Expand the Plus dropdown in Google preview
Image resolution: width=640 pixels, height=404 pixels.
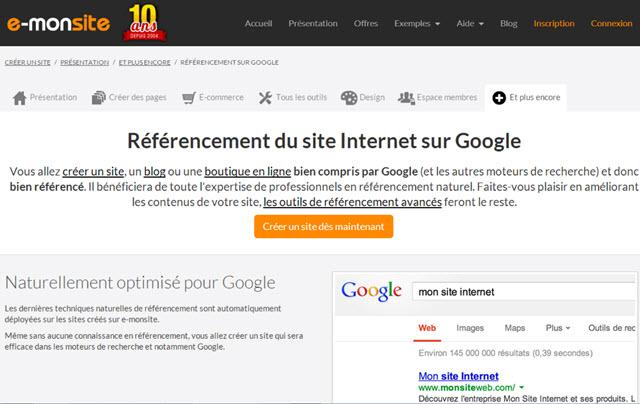point(558,328)
